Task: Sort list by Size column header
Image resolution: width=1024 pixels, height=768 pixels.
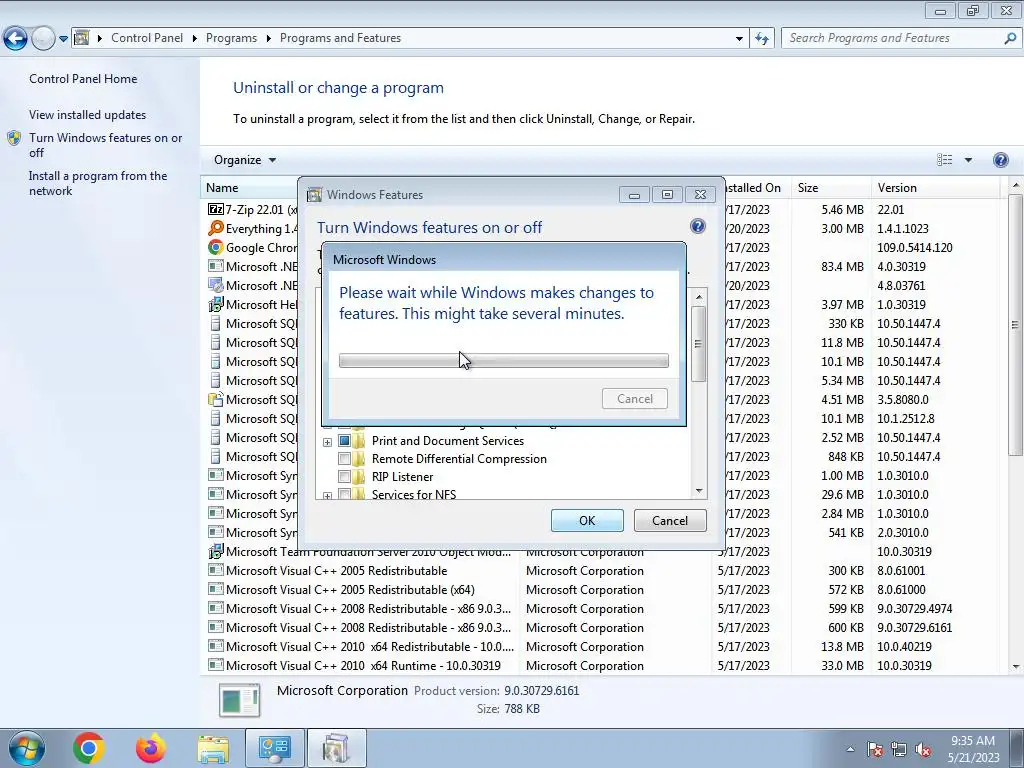Action: click(x=830, y=188)
